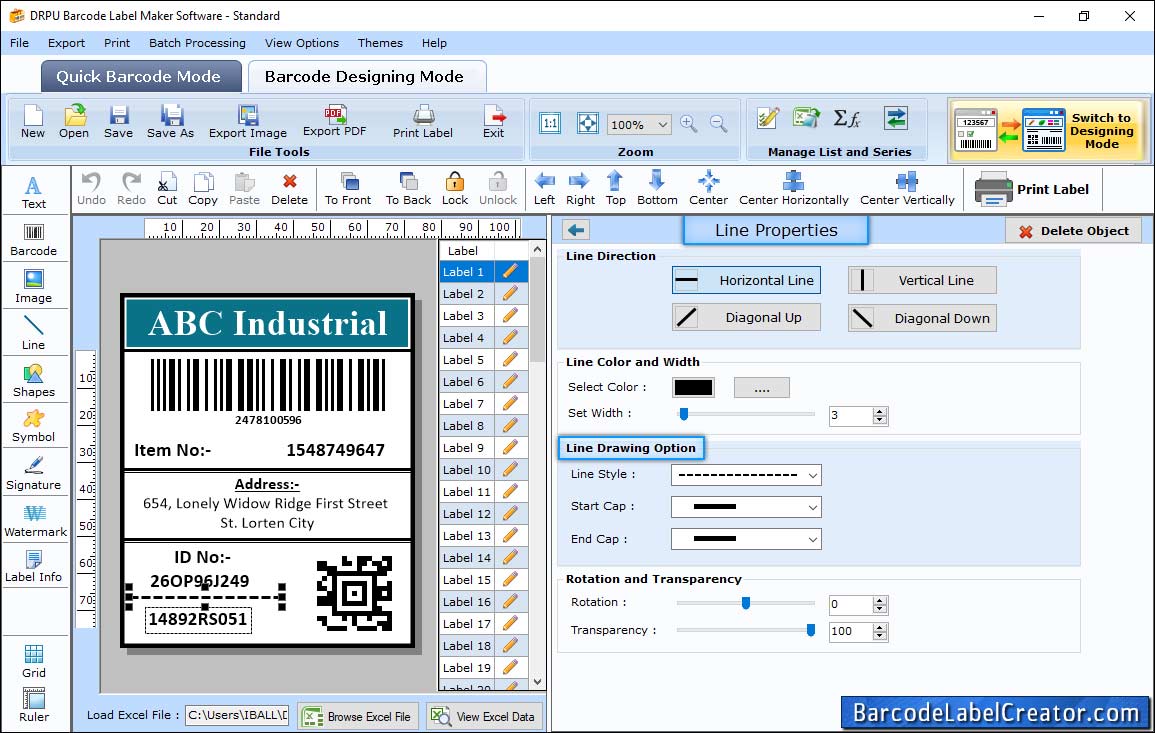
Task: Click Print Label in File Tools
Action: point(423,122)
